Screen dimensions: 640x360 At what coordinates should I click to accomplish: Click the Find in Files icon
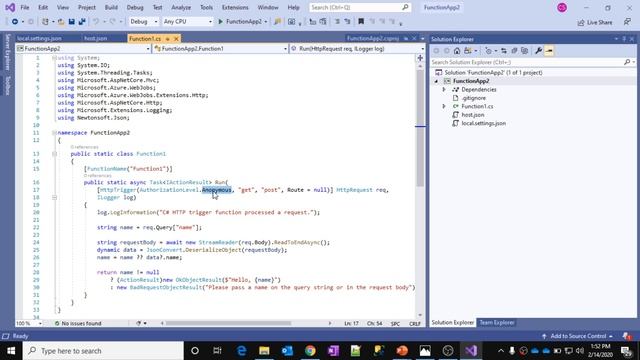tap(278, 22)
